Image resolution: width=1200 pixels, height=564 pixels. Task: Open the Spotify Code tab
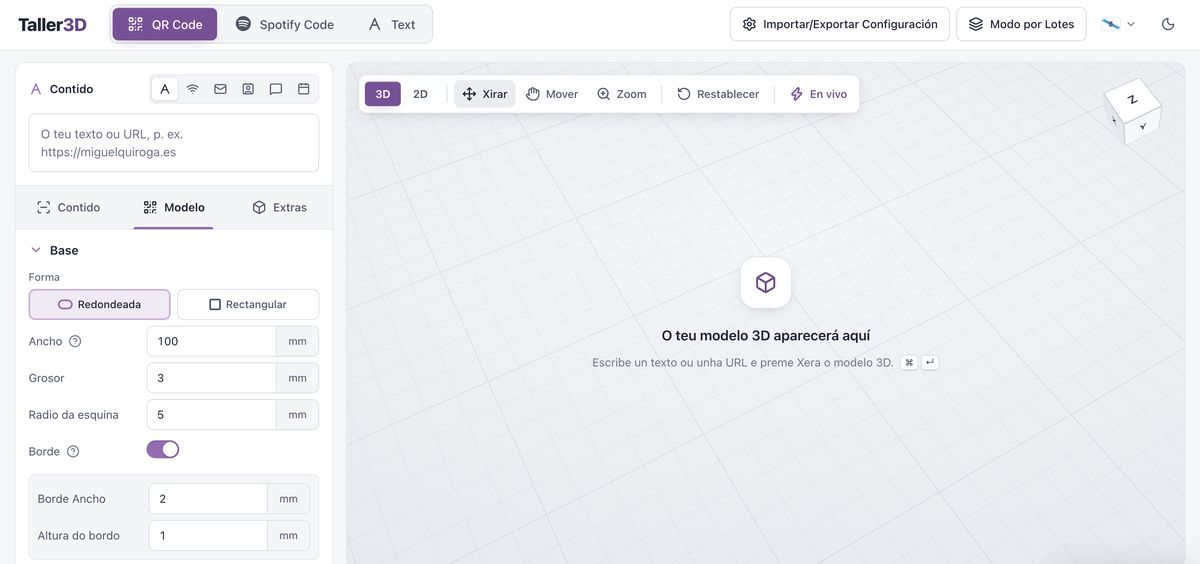[x=285, y=24]
